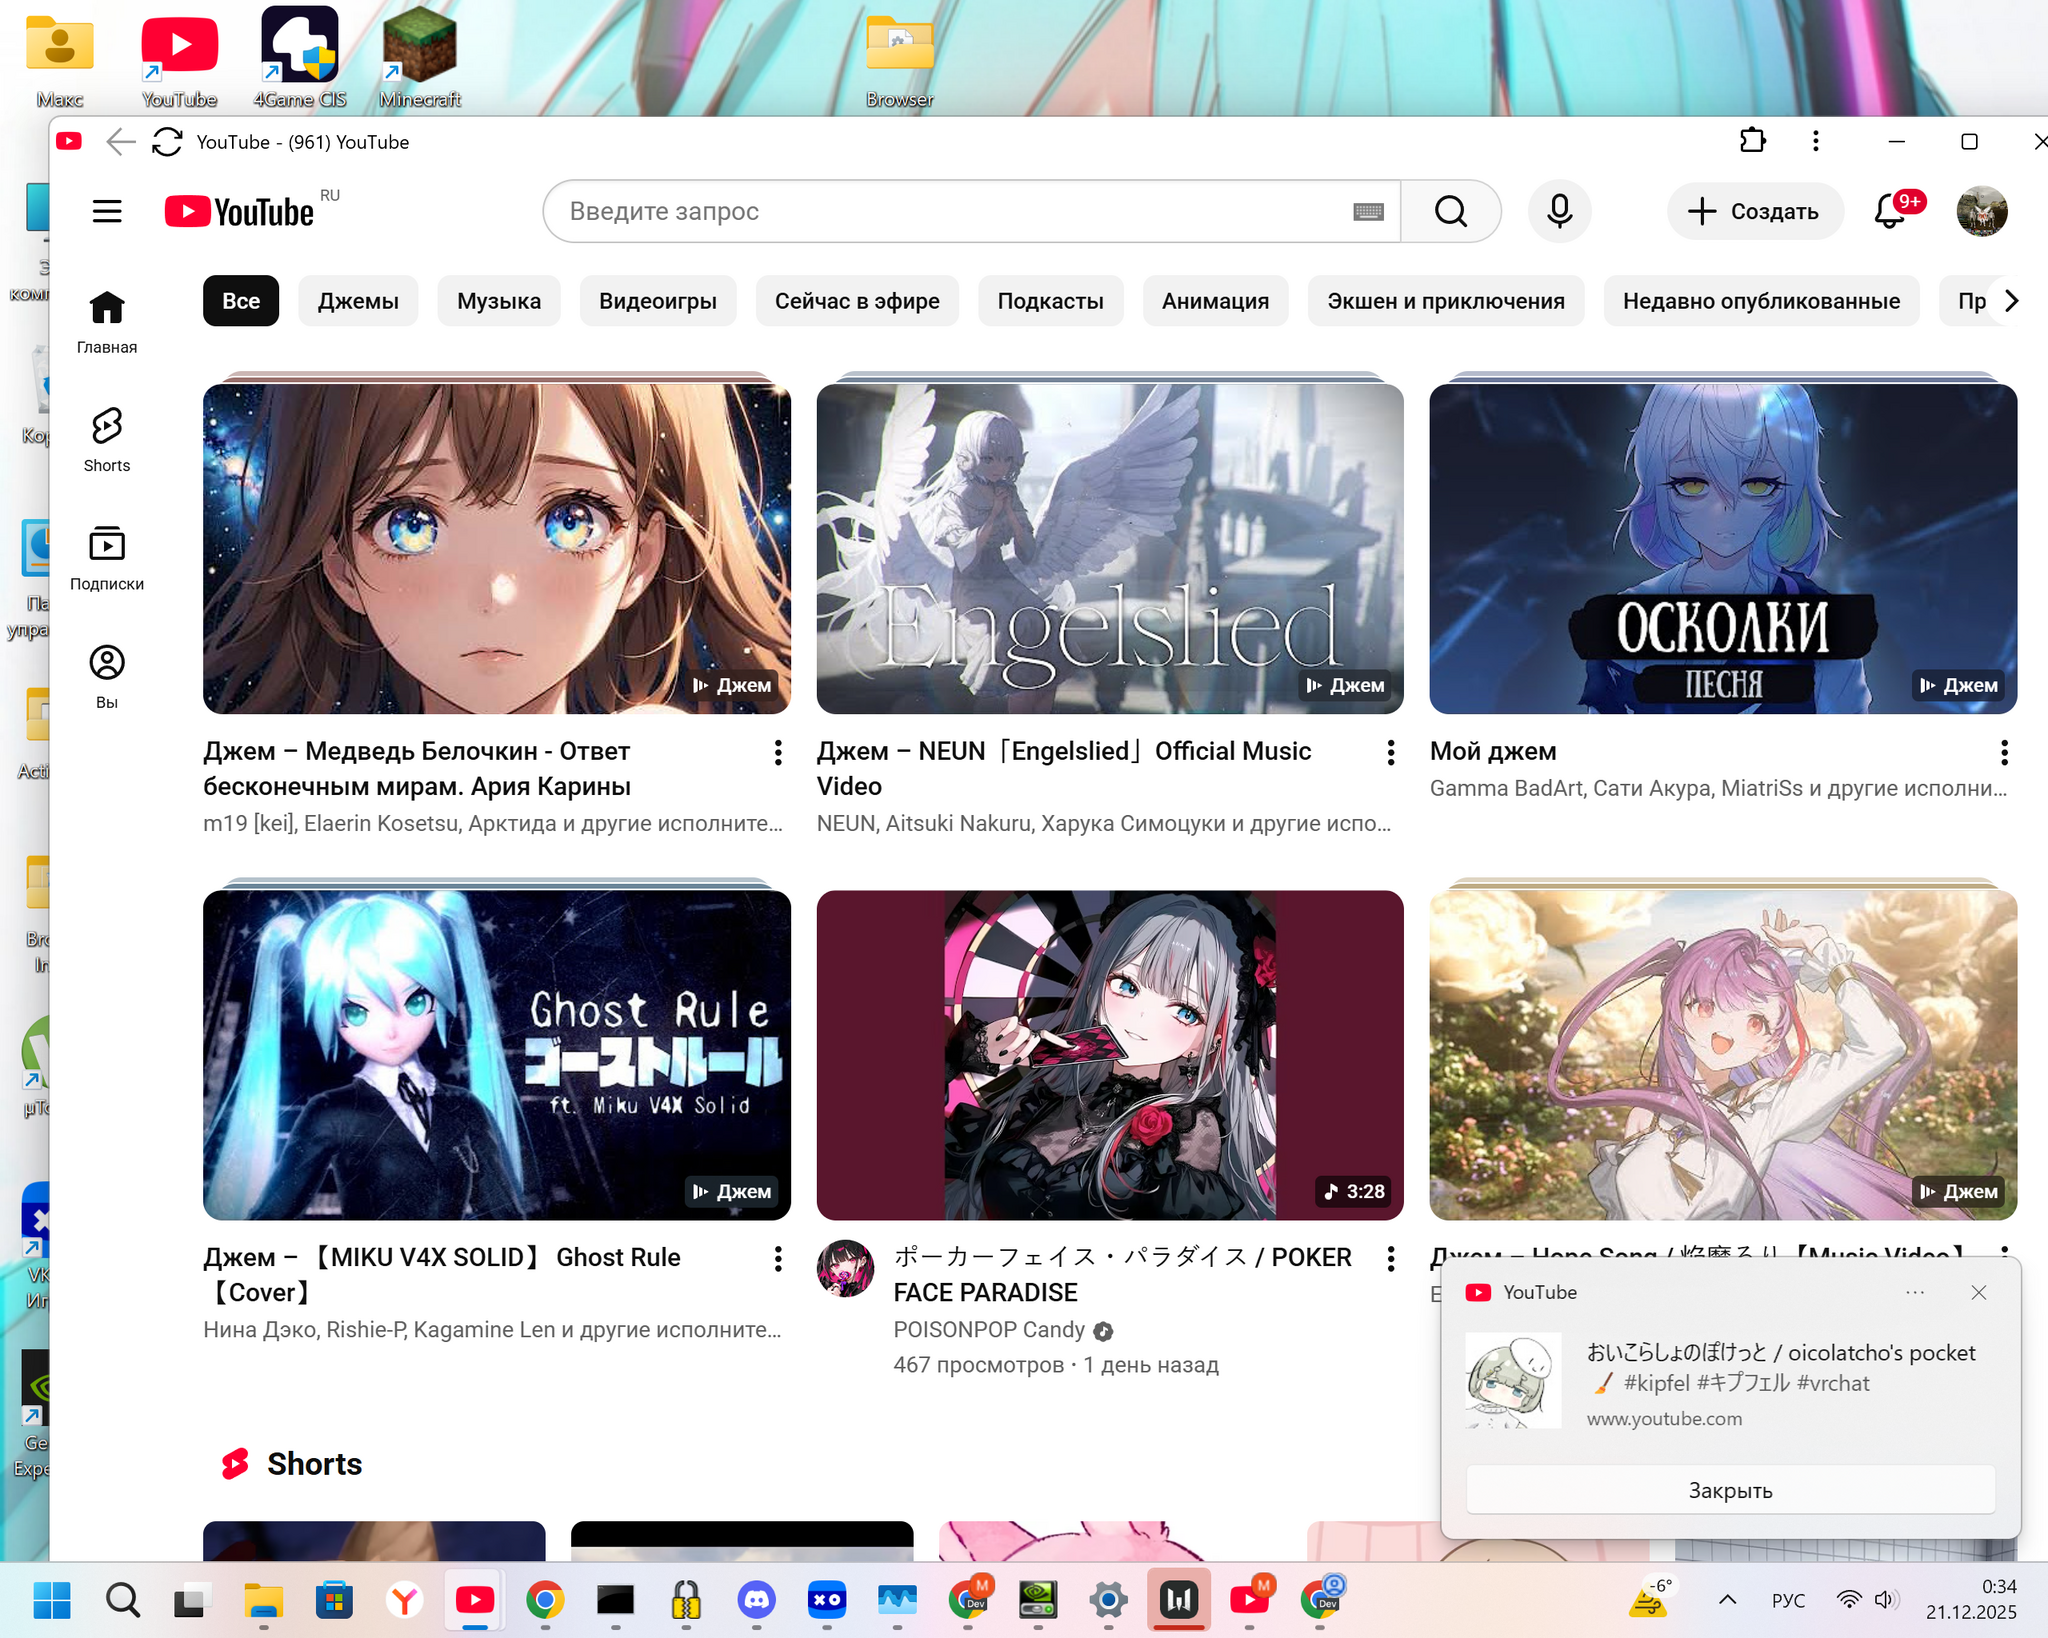Select the Музыка filter chip
This screenshot has height=1638, width=2048.
499,301
